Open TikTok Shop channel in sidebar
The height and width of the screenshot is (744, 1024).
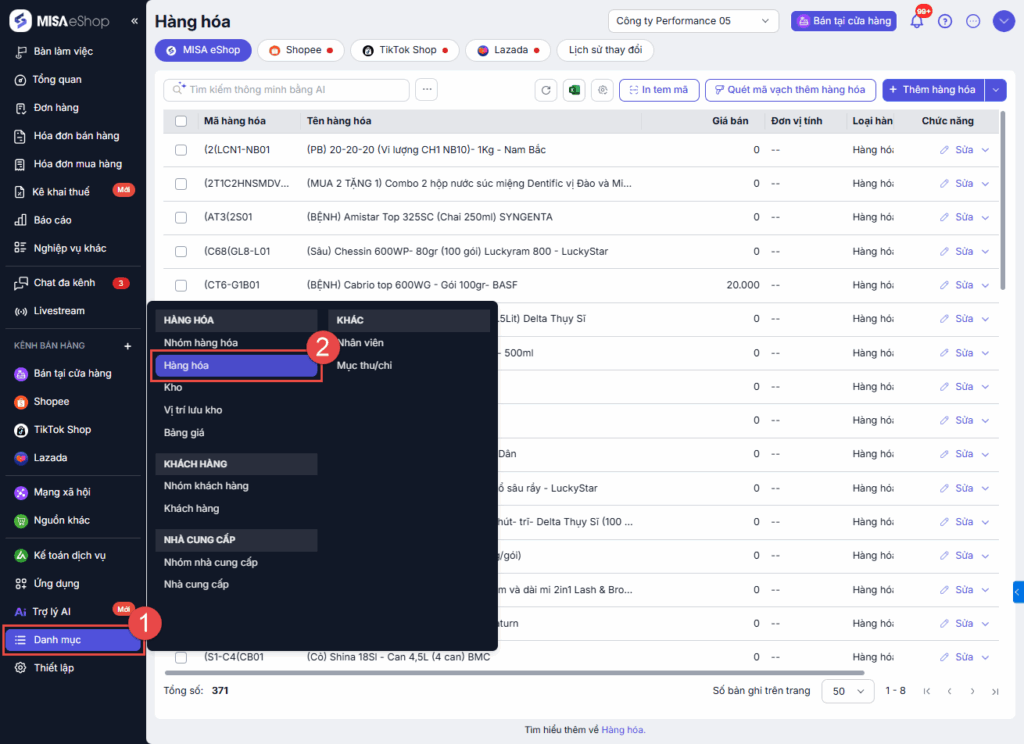coord(63,429)
